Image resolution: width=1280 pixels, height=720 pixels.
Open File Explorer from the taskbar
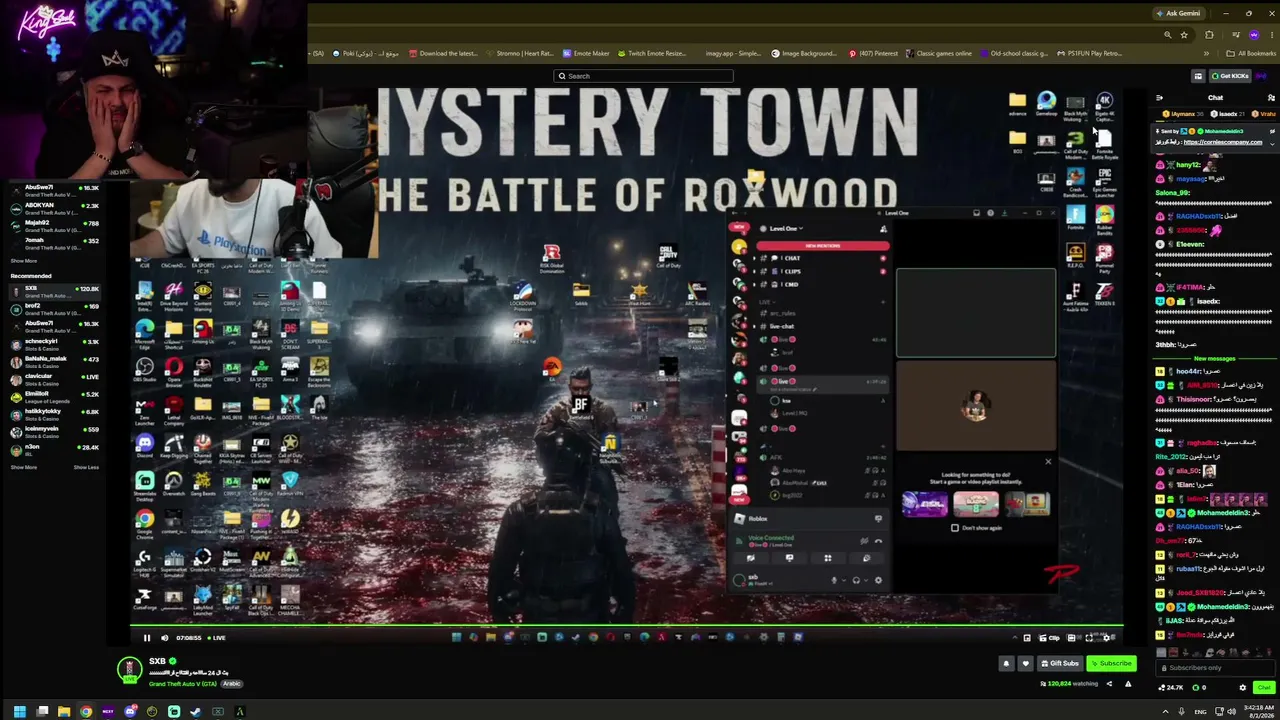coord(64,712)
